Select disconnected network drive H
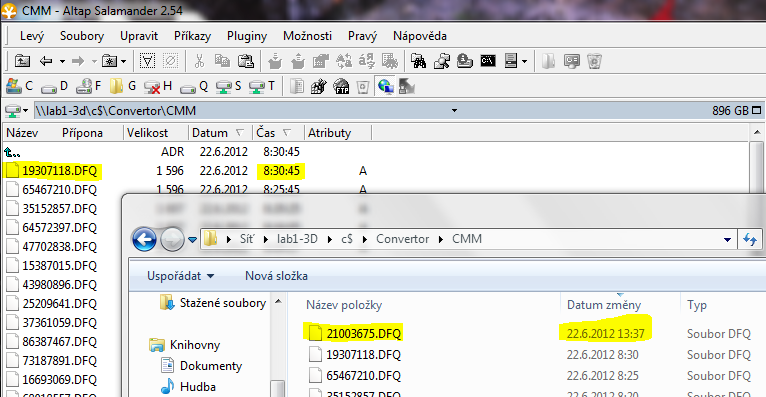The height and width of the screenshot is (397, 766). [x=158, y=86]
